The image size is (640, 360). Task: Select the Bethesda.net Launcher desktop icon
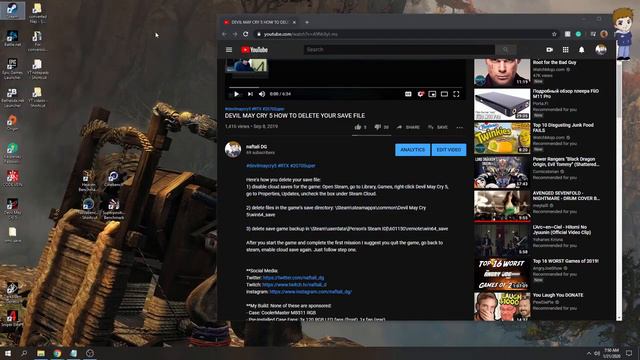[12, 97]
